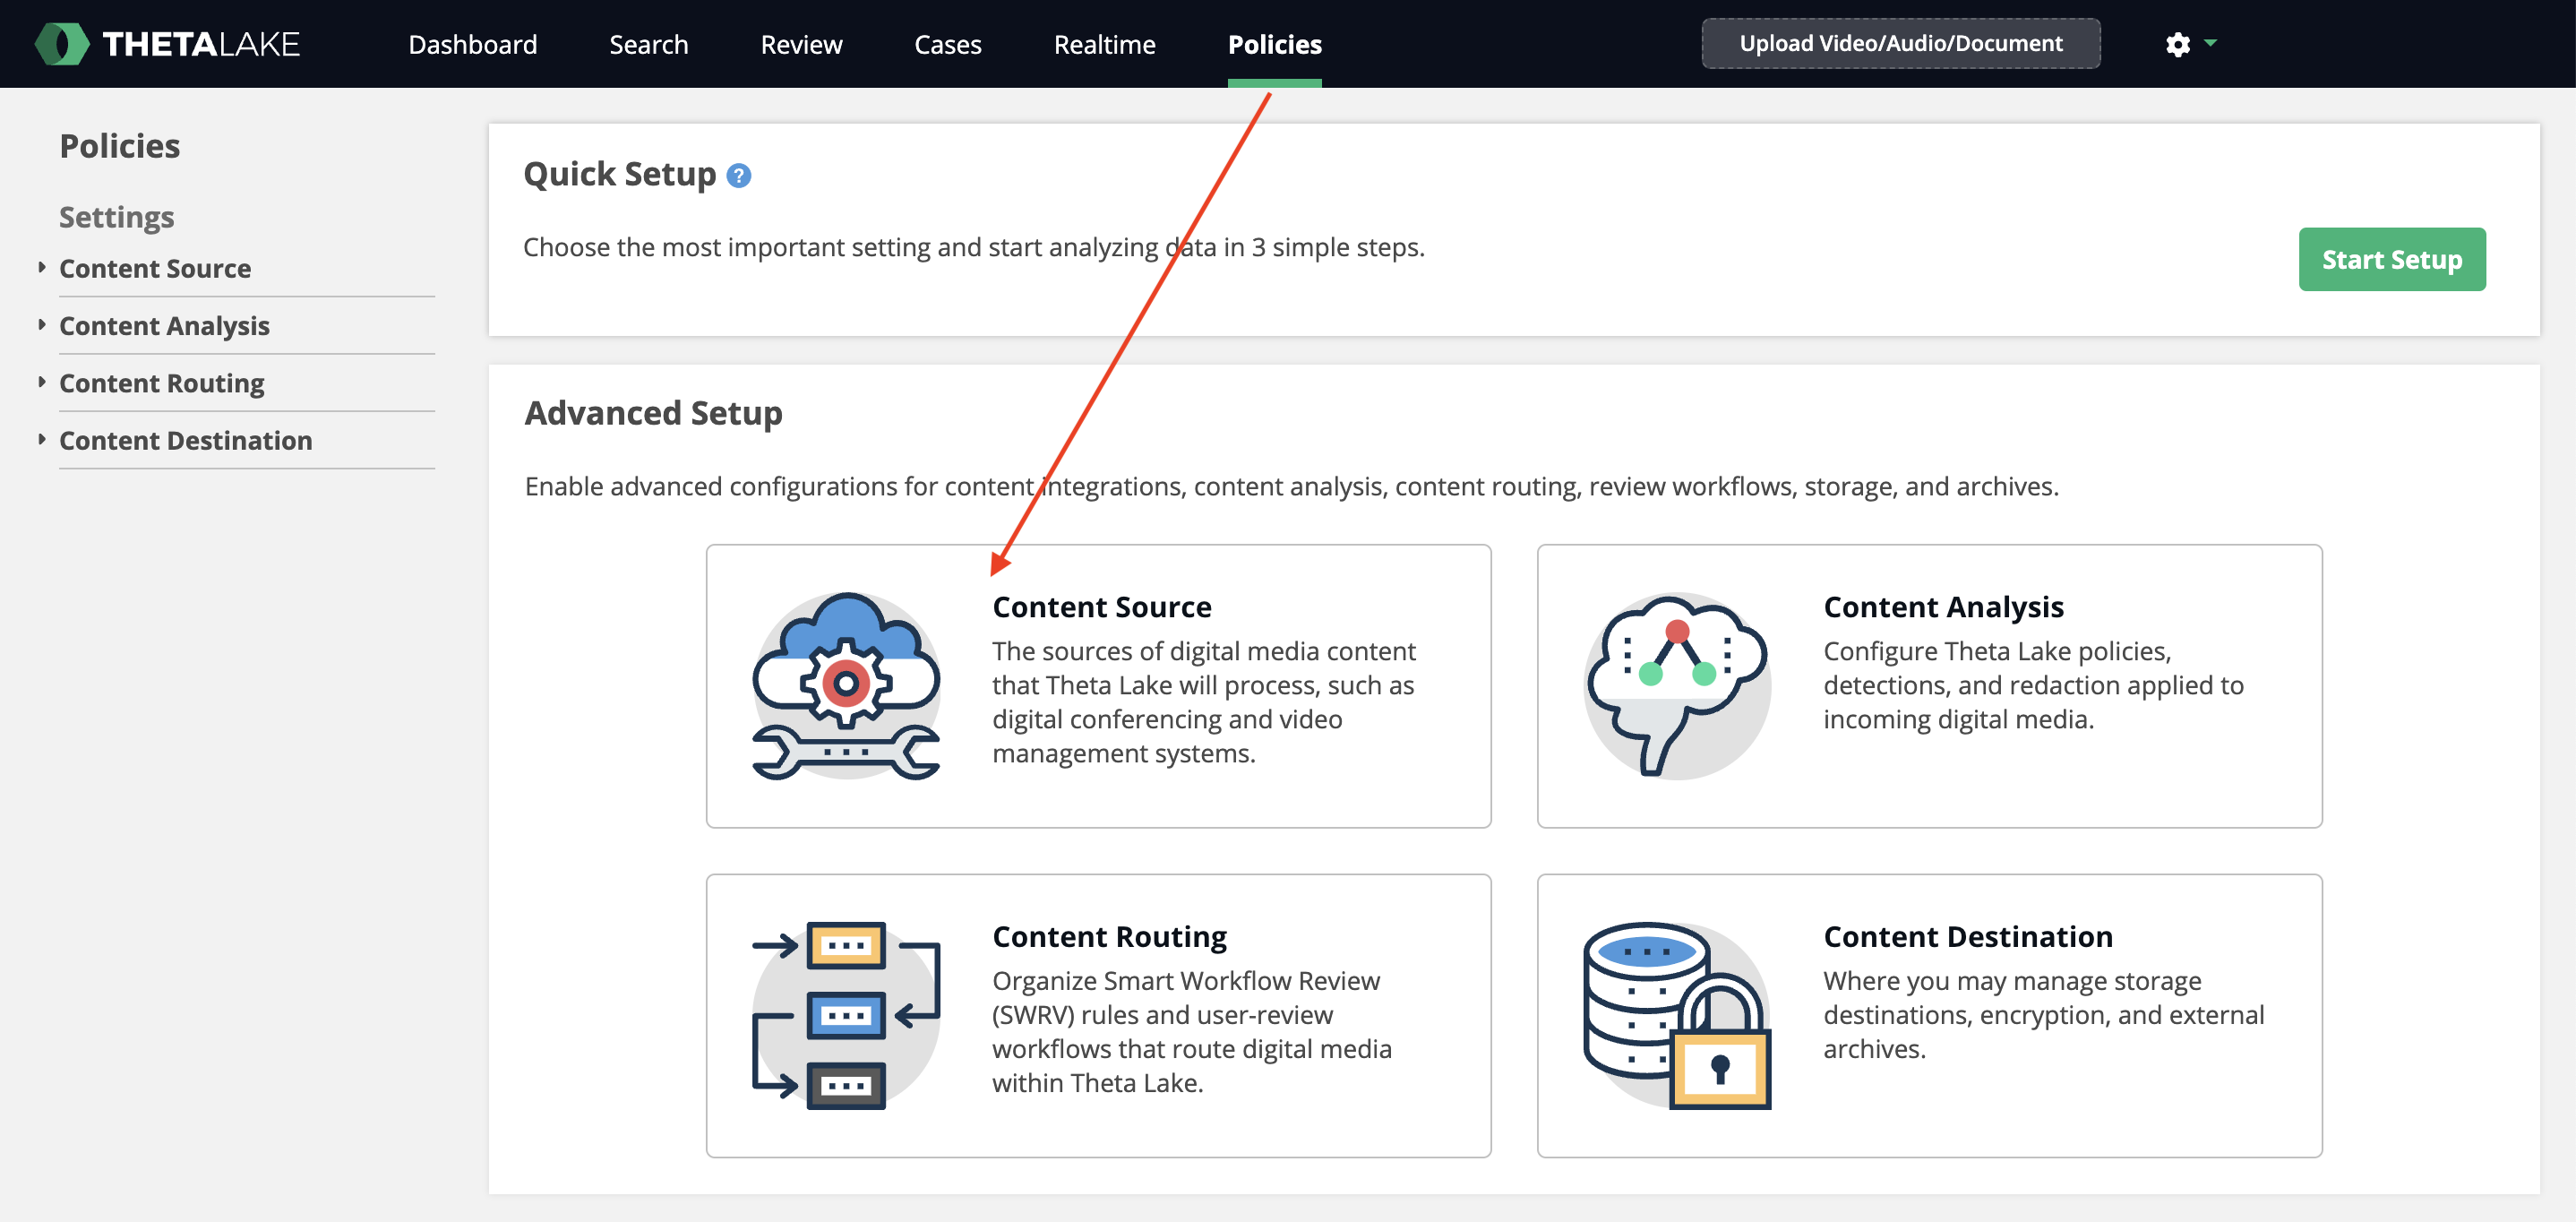Open the settings gear icon

click(2177, 44)
